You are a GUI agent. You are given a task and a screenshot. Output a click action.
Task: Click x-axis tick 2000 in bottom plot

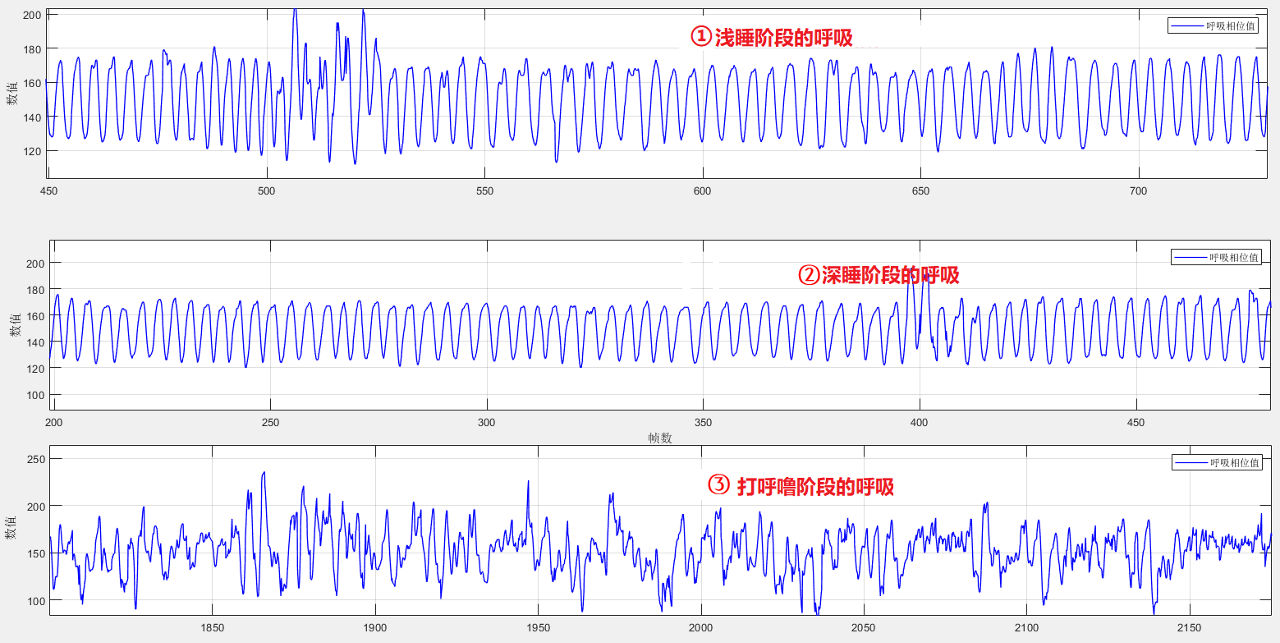click(x=701, y=628)
